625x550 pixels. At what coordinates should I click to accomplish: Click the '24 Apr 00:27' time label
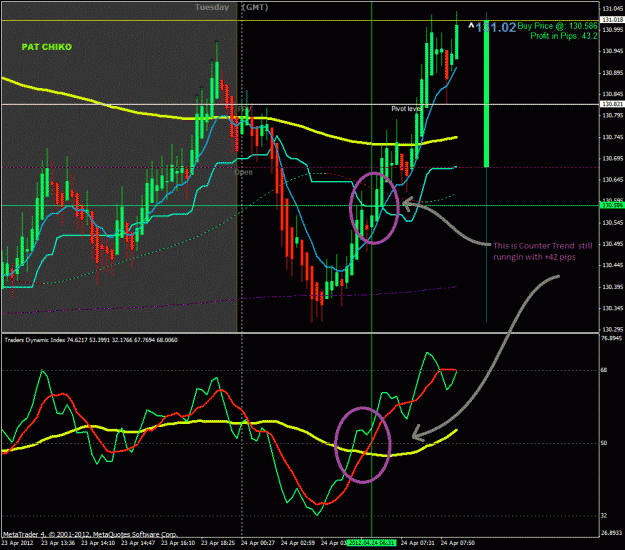[x=257, y=543]
